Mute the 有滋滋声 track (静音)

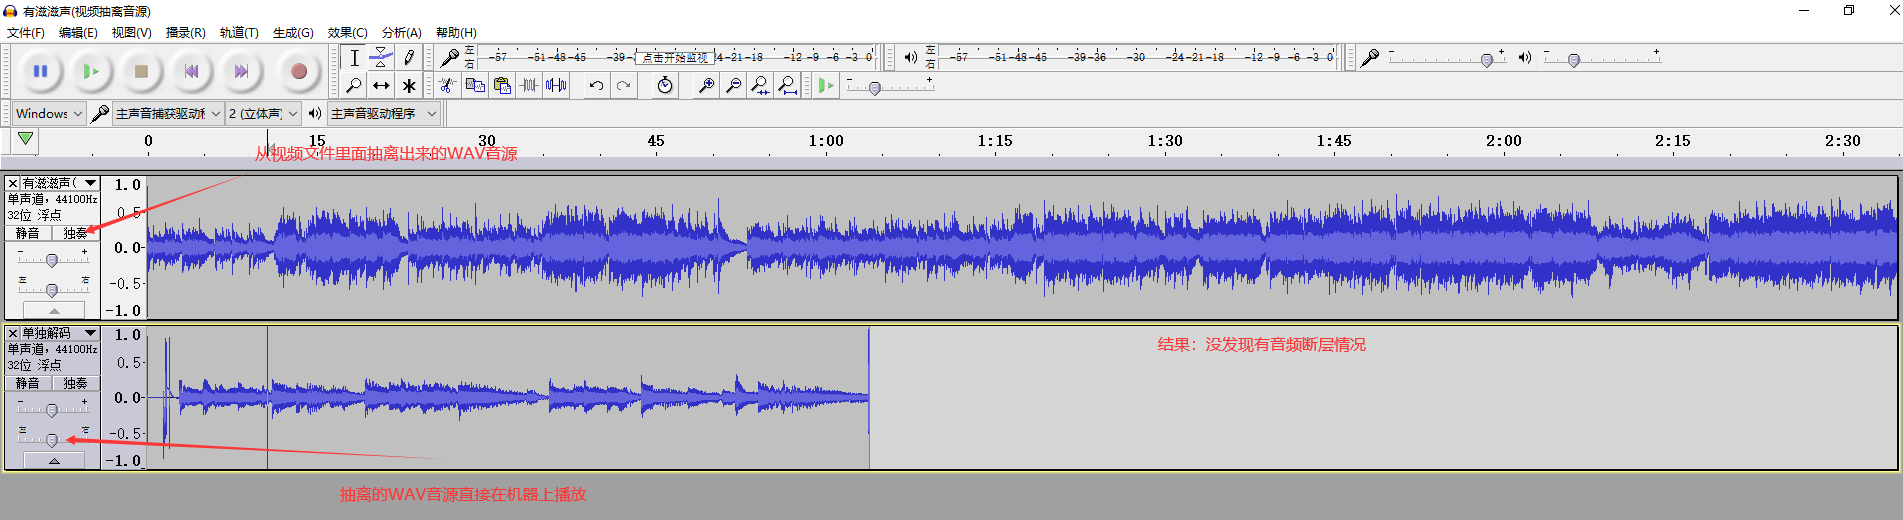28,233
